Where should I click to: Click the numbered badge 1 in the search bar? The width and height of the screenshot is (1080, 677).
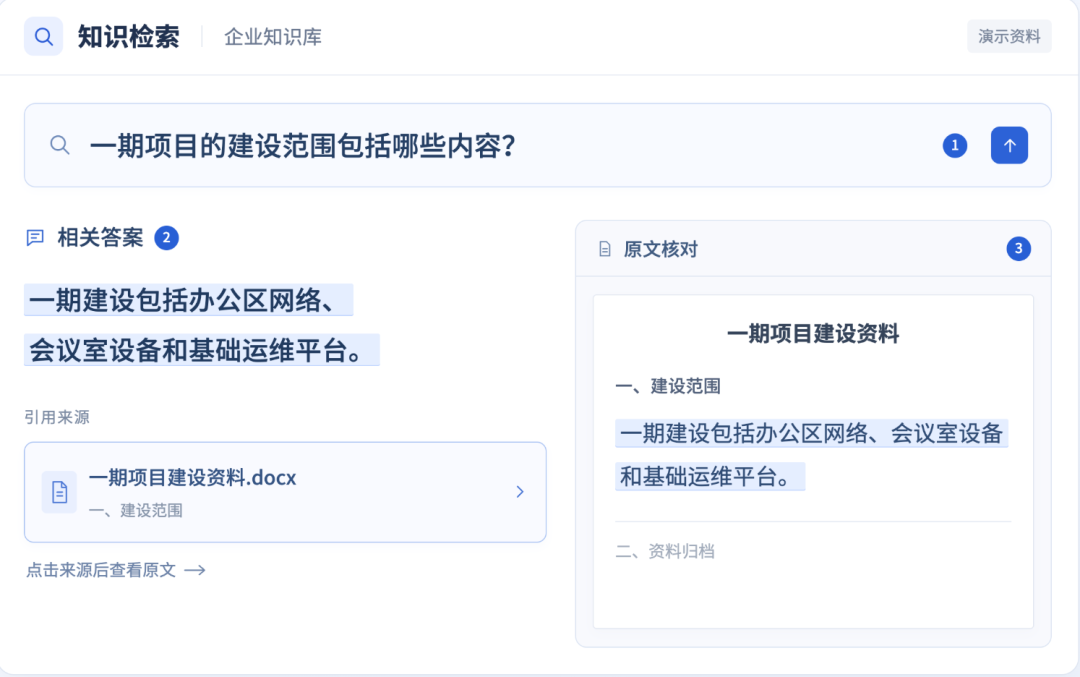[955, 145]
